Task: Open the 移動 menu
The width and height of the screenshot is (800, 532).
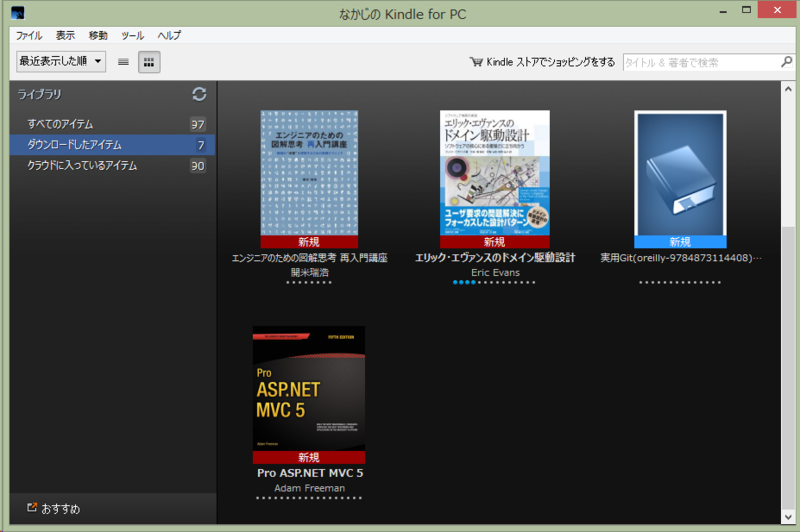Action: (98, 35)
